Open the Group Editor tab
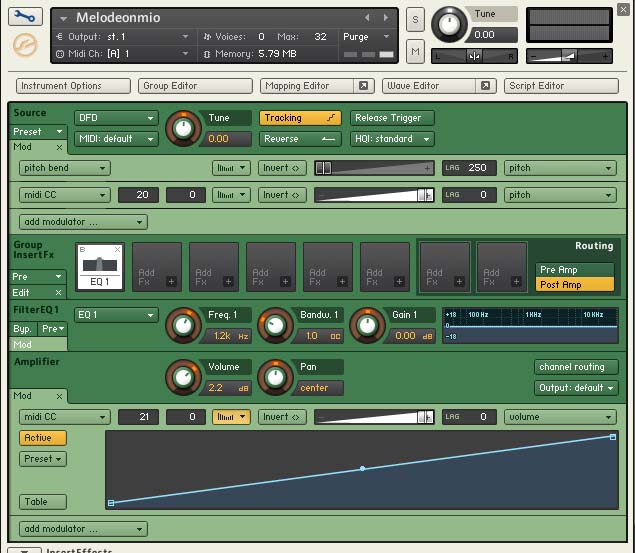This screenshot has width=635, height=553. coord(195,86)
